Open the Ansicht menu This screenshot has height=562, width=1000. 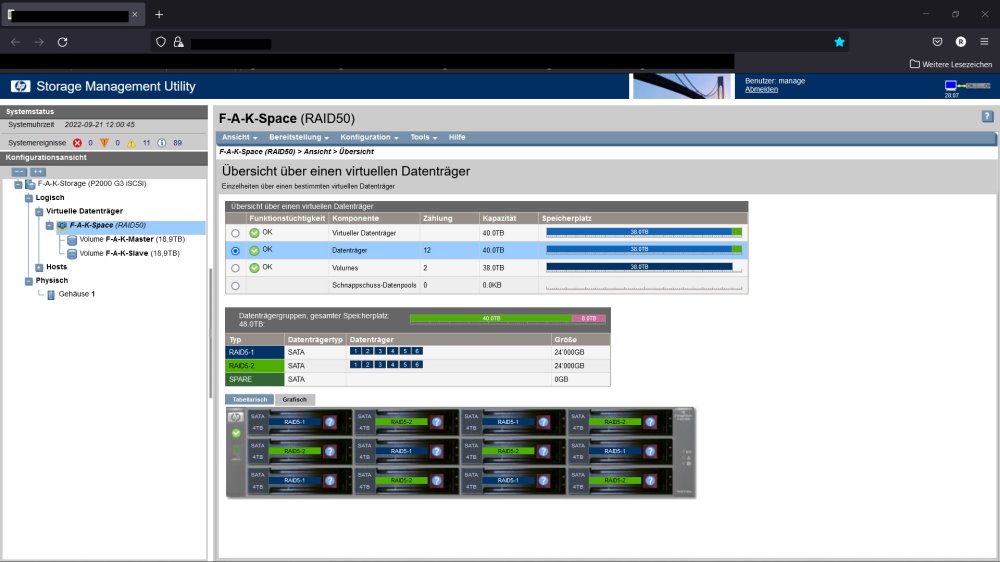239,137
